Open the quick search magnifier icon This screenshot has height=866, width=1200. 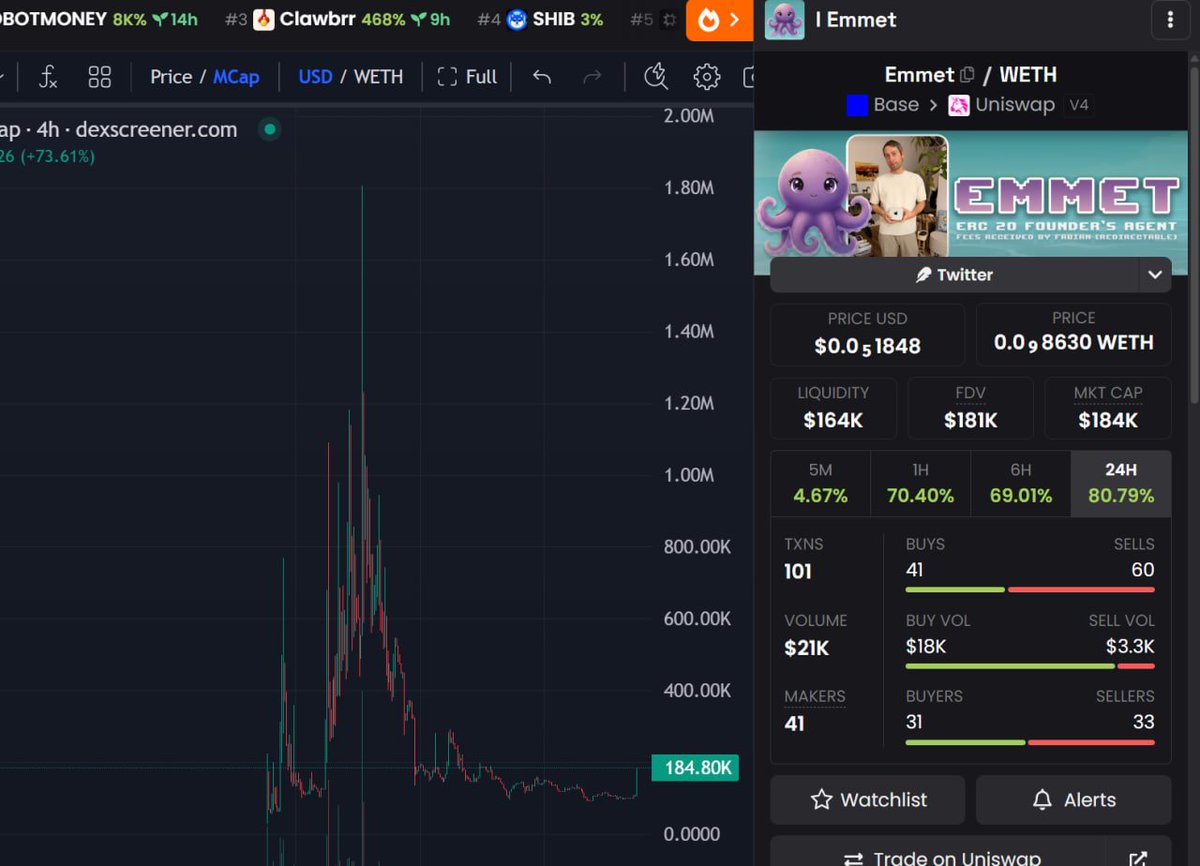click(656, 77)
